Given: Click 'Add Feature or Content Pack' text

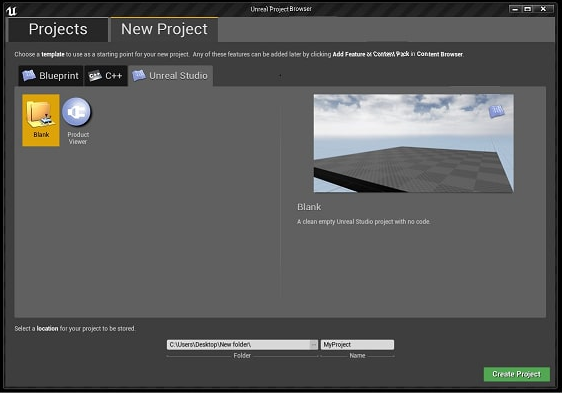Looking at the screenshot, I should coord(371,54).
